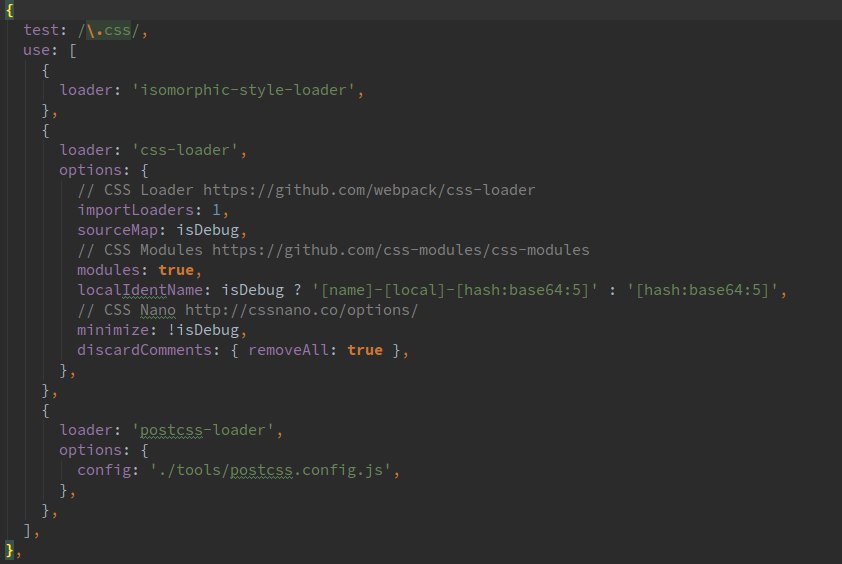Click the 'test' property key
842x564 pixels.
(41, 30)
